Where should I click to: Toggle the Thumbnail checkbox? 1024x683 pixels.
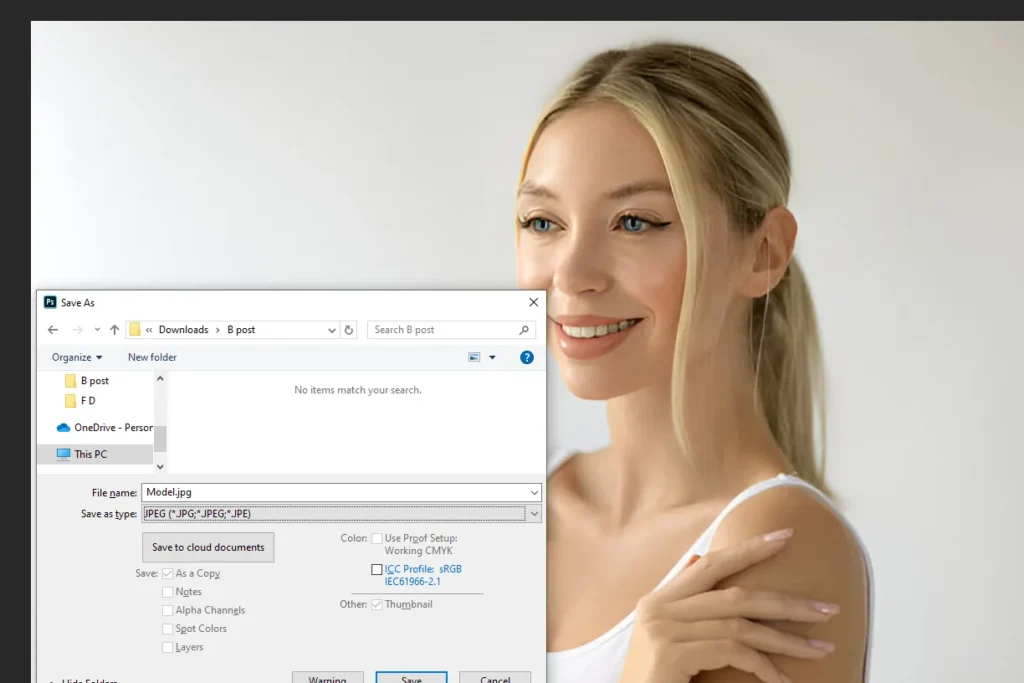coord(377,604)
